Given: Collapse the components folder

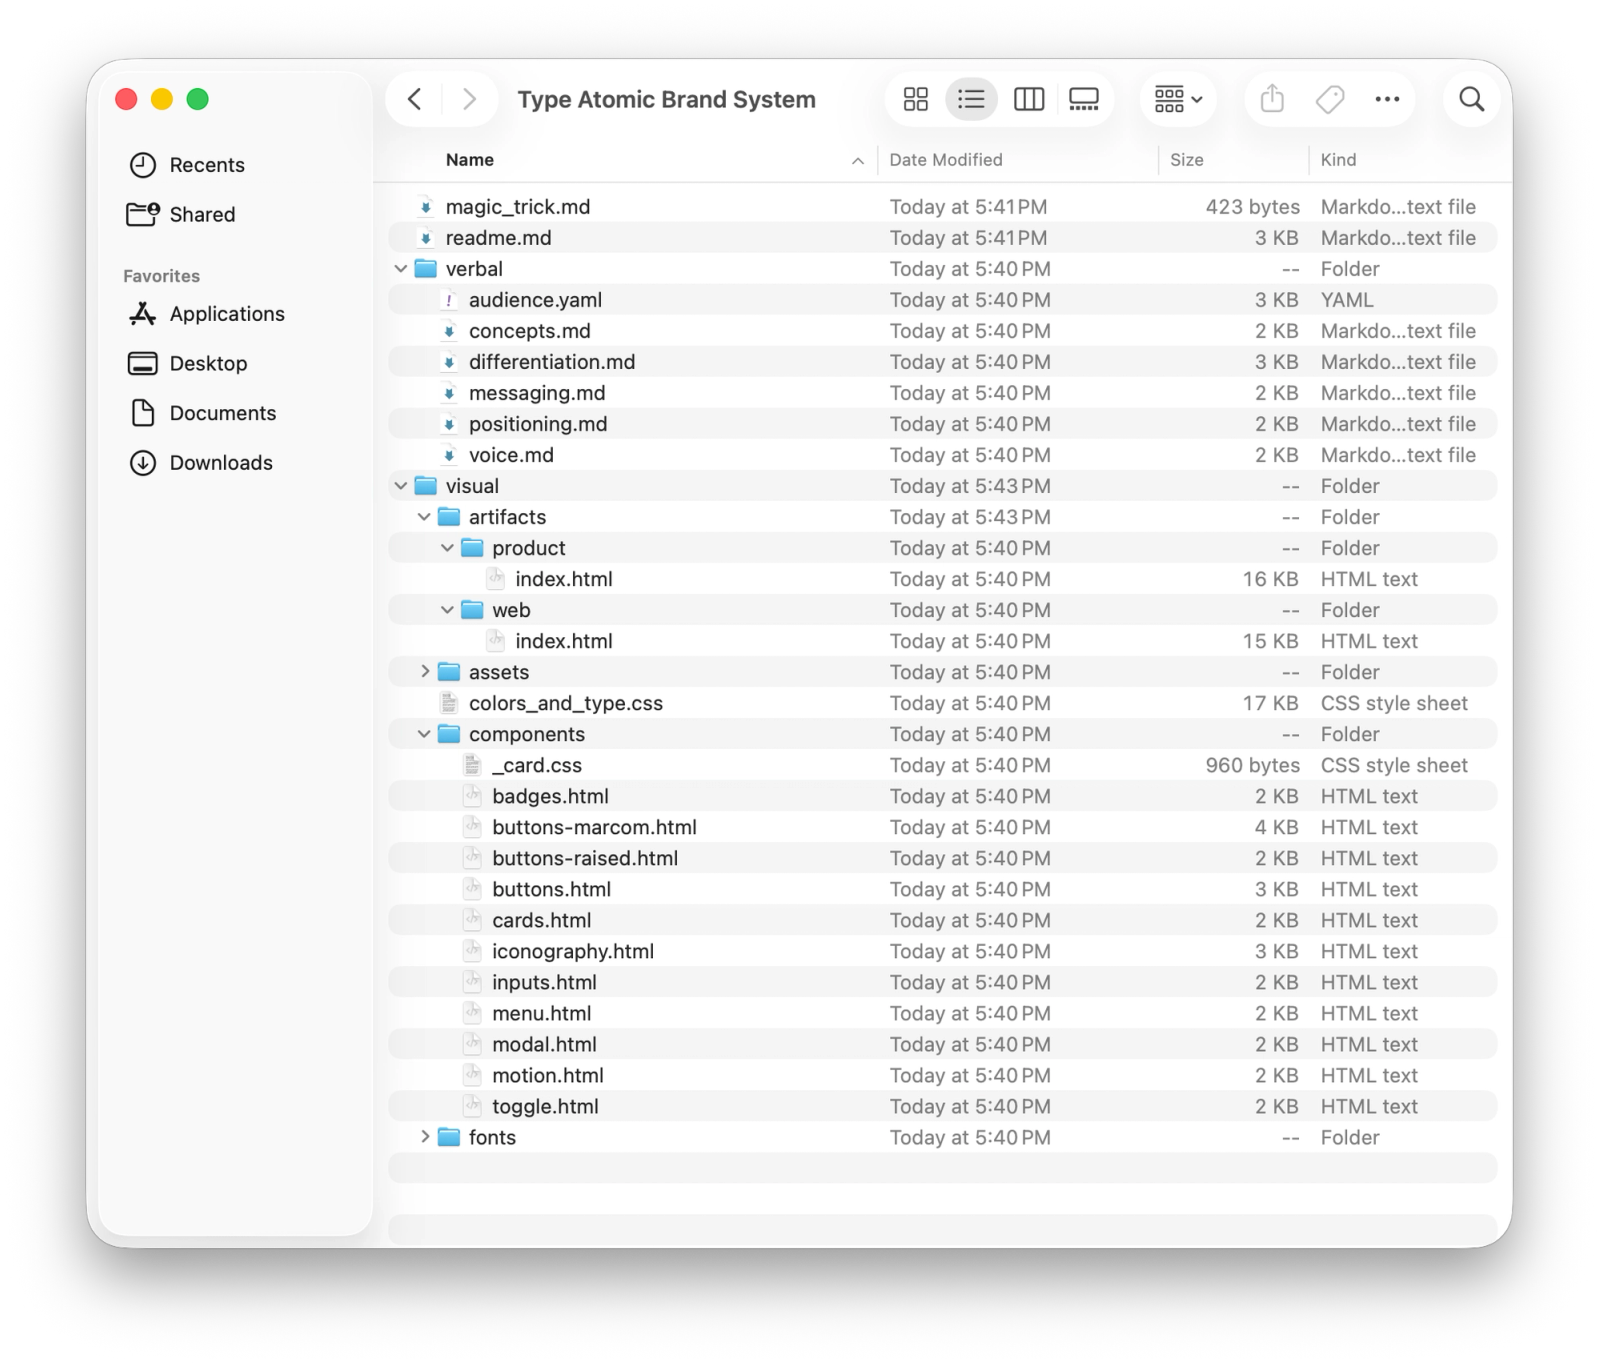Looking at the screenshot, I should click(x=424, y=734).
